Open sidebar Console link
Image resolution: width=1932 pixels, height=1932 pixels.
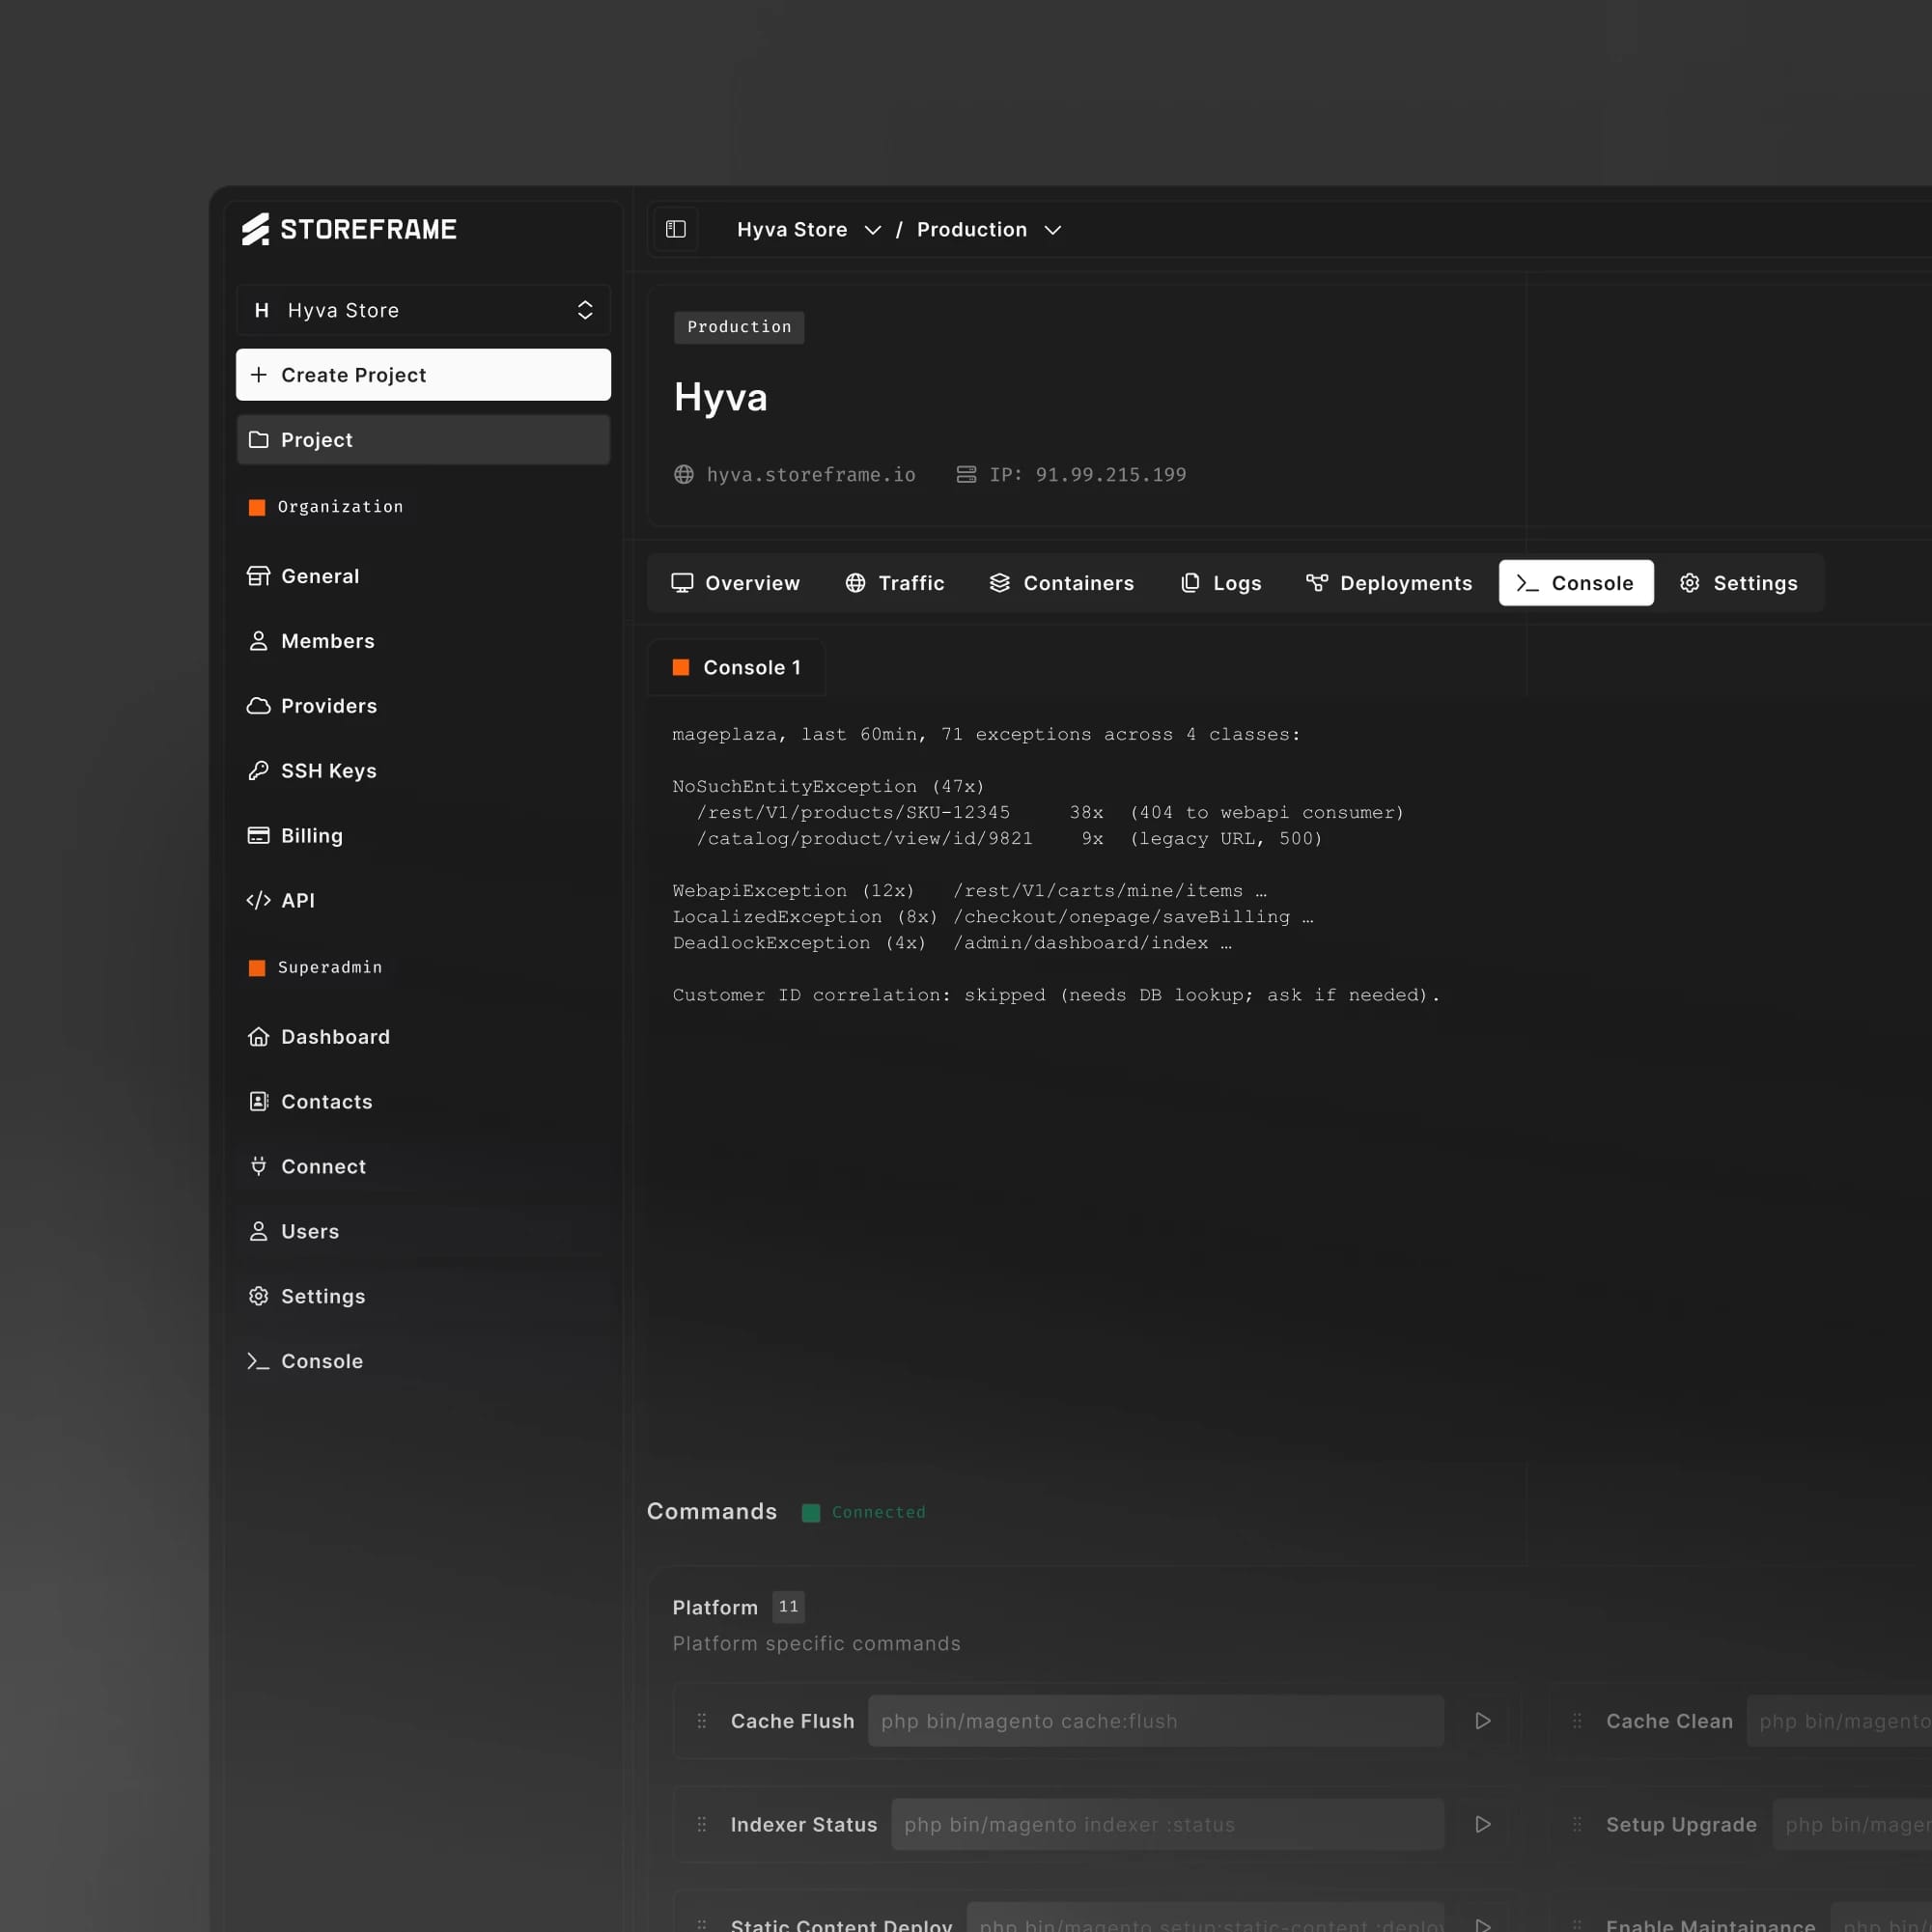click(304, 1361)
